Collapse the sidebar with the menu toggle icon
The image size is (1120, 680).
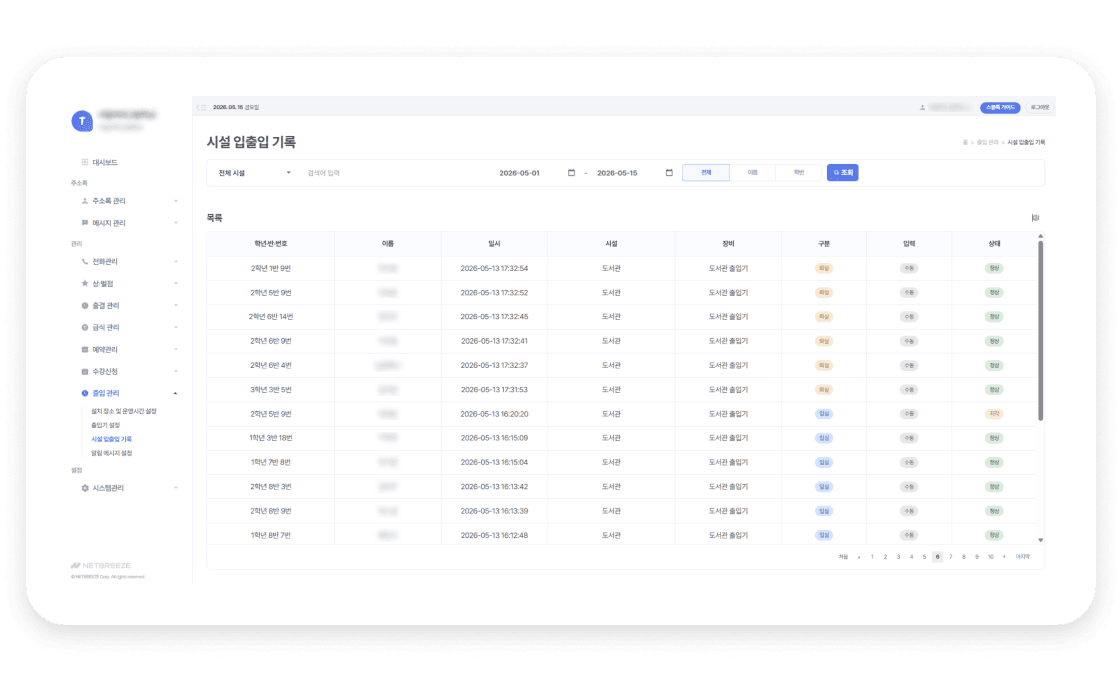[201, 107]
